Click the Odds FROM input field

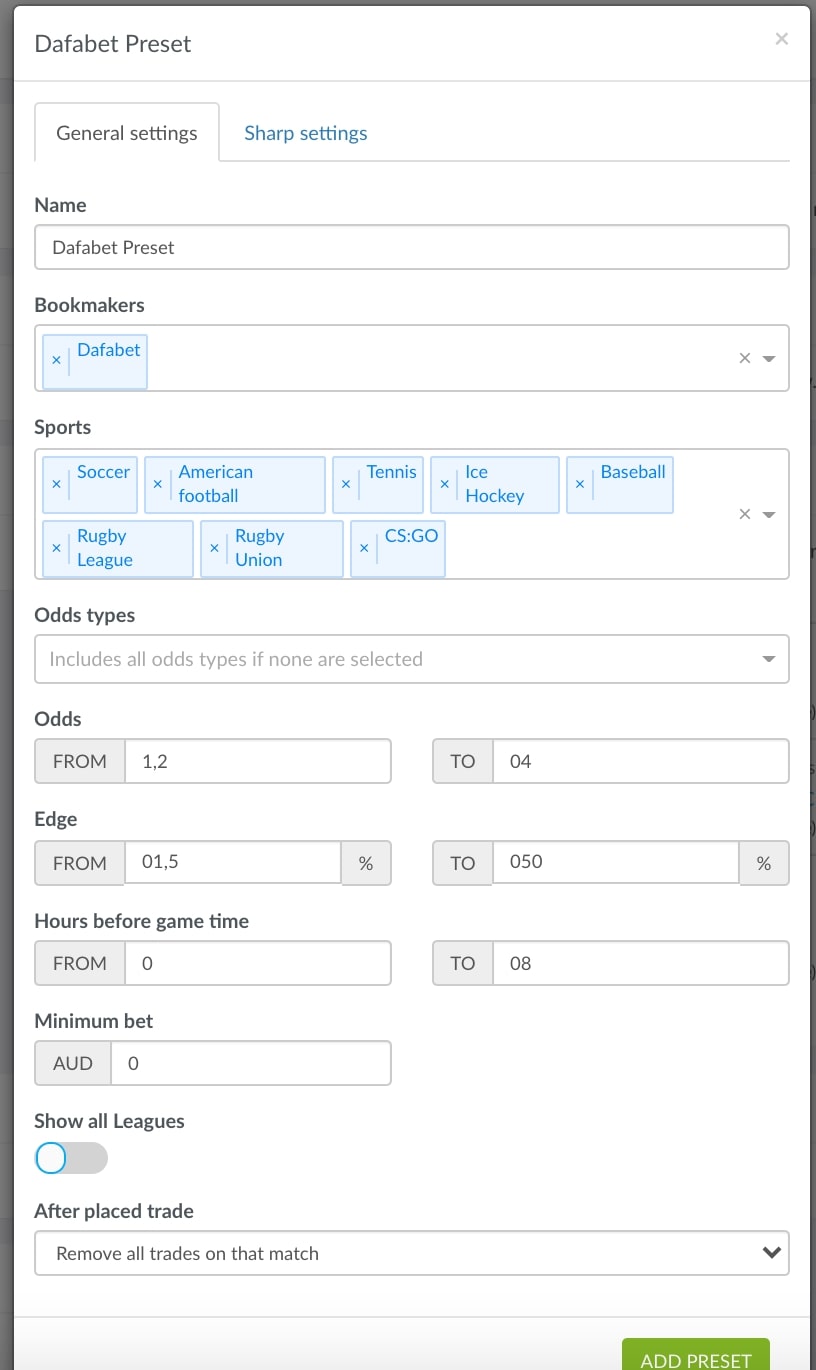(x=258, y=761)
